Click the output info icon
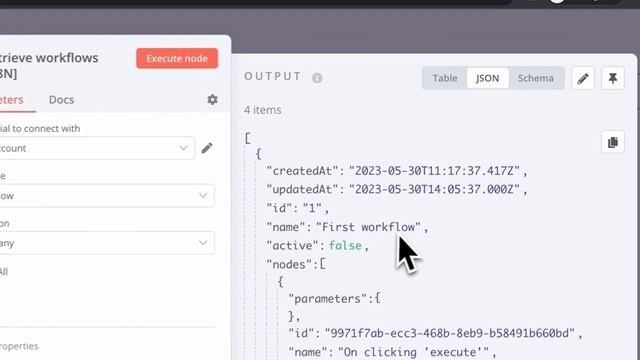The width and height of the screenshot is (640, 360). (317, 78)
